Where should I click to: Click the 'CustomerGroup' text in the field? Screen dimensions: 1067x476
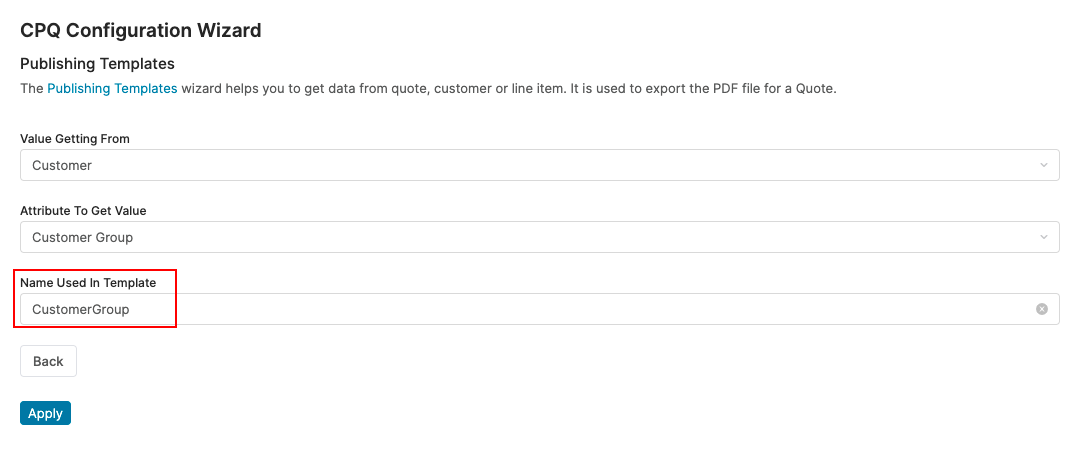(x=80, y=309)
